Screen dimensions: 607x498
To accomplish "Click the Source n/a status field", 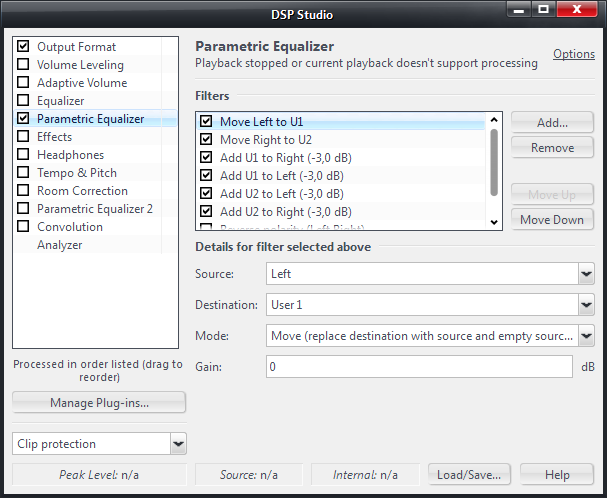I will (x=249, y=474).
